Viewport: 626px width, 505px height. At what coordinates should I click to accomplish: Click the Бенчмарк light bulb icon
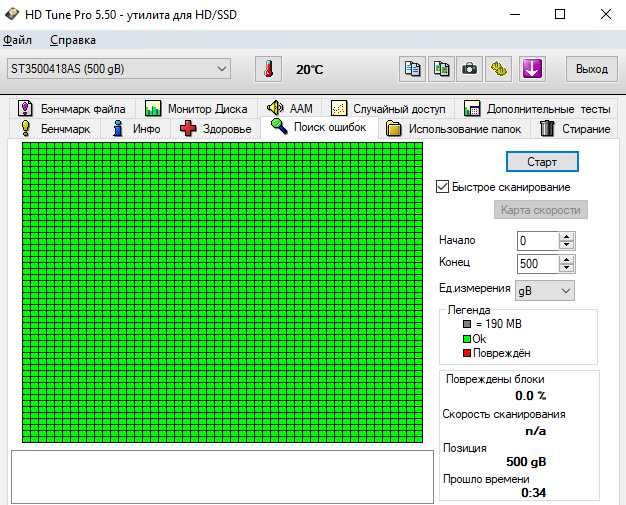[x=26, y=129]
